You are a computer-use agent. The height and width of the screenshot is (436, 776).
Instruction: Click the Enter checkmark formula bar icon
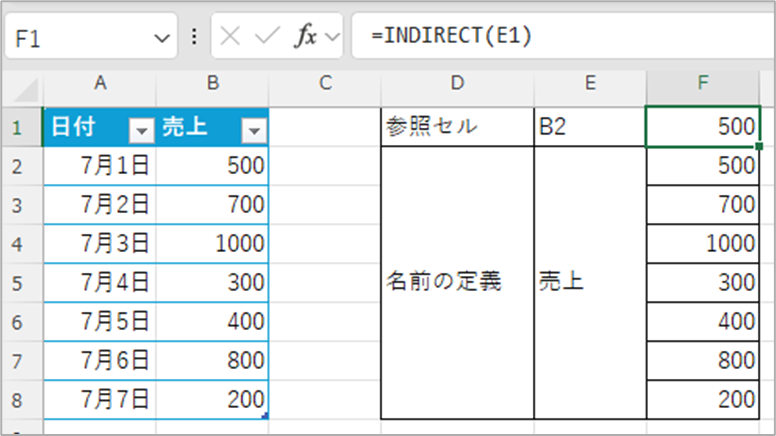point(265,38)
